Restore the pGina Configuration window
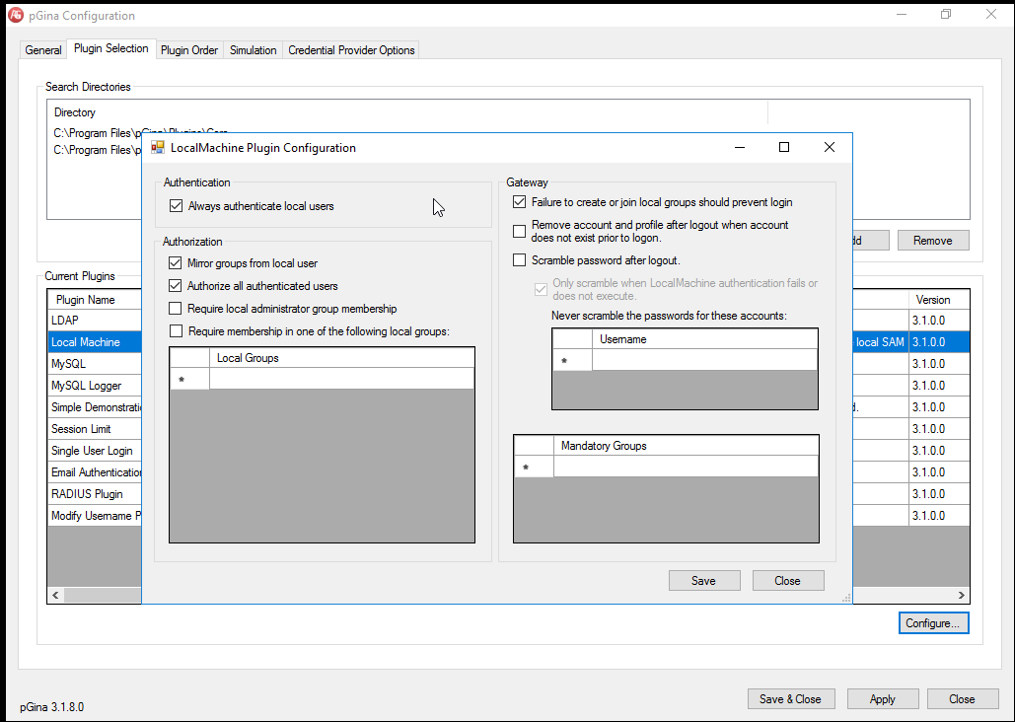This screenshot has height=722, width=1015. (x=946, y=14)
